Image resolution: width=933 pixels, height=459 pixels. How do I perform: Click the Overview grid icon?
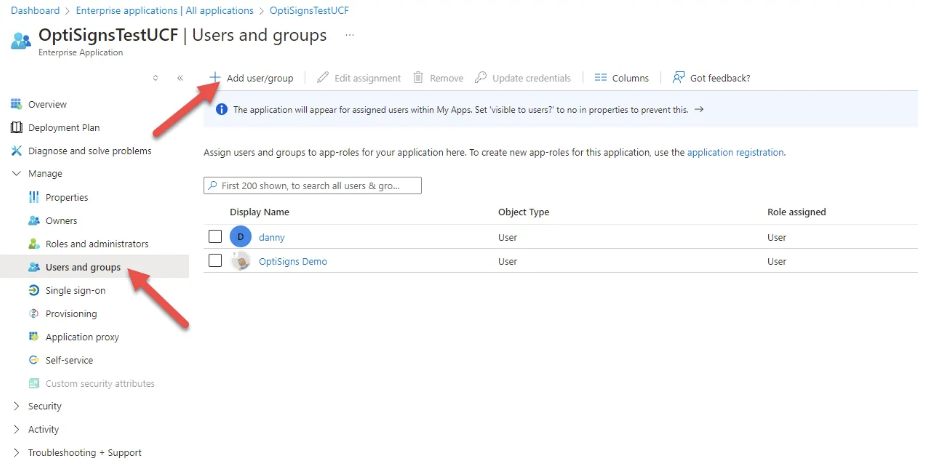coord(17,104)
